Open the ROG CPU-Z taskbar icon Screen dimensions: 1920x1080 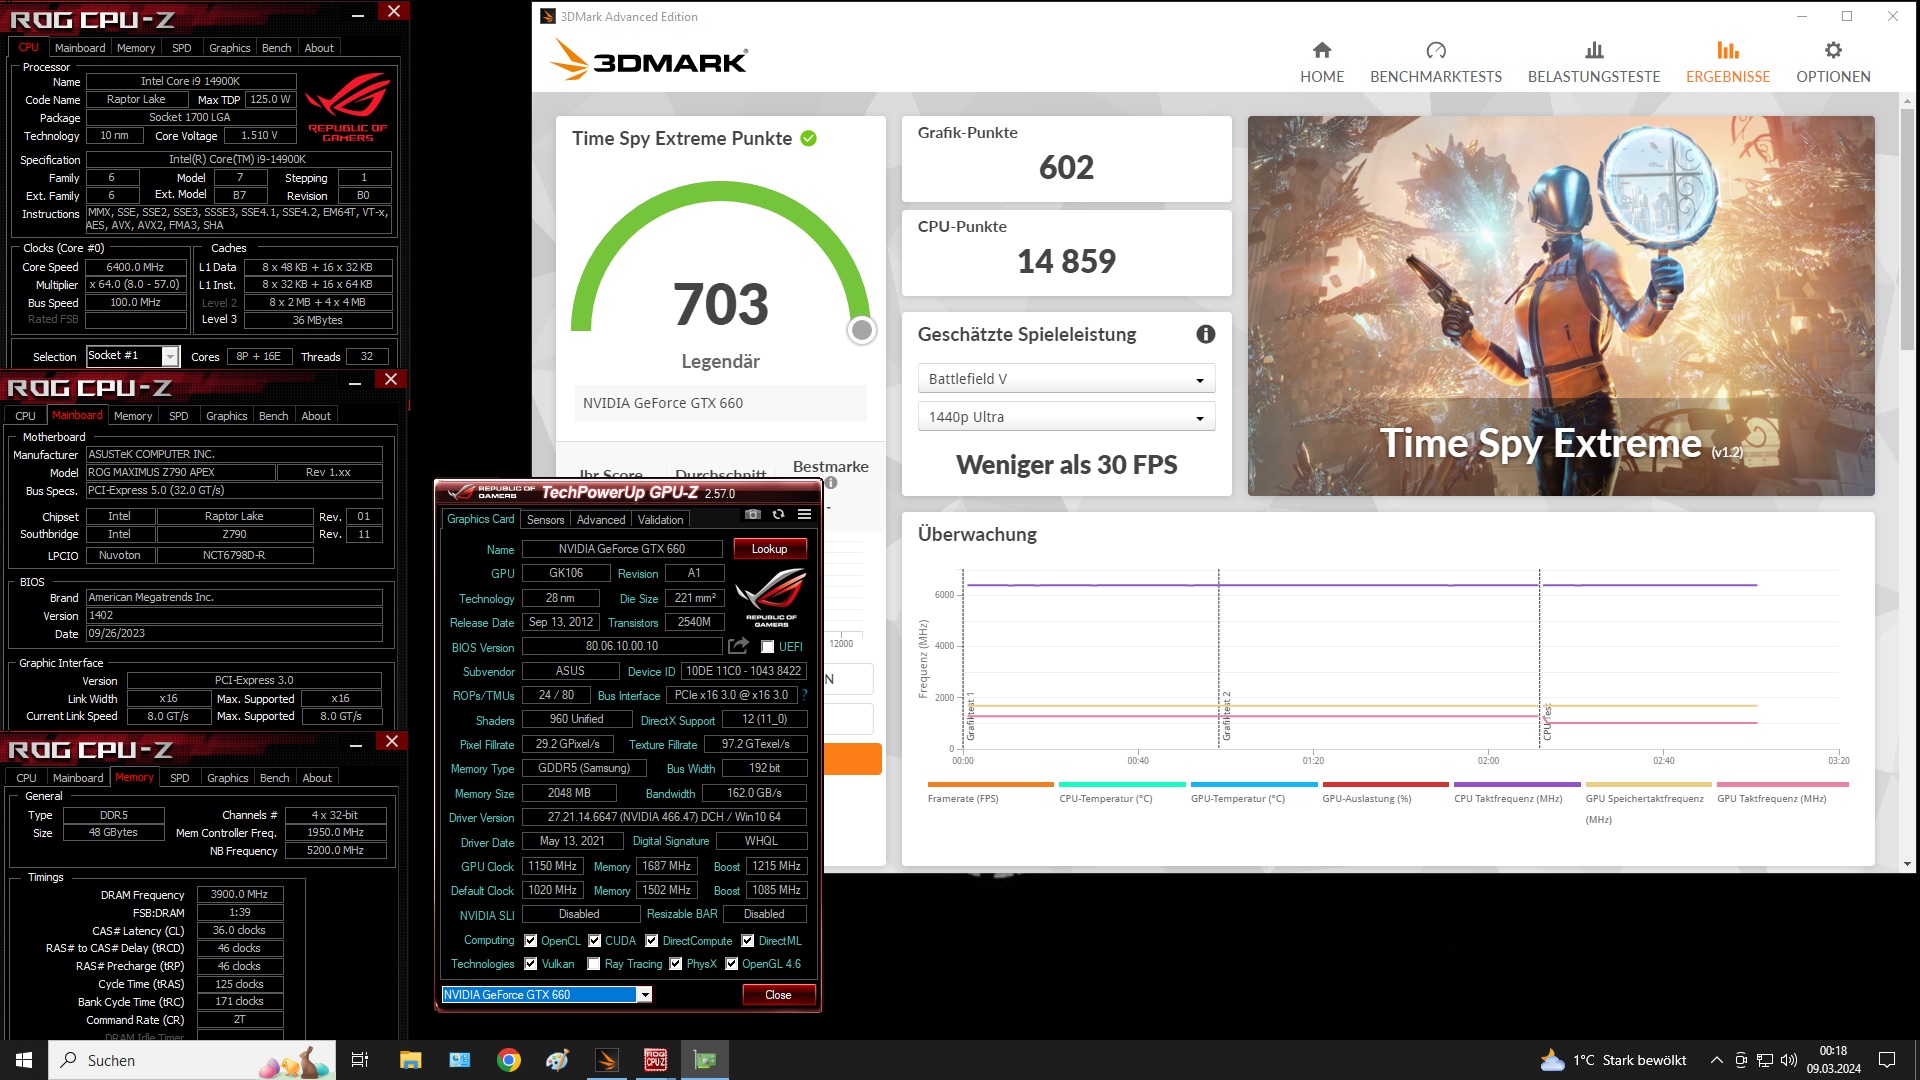click(655, 1060)
